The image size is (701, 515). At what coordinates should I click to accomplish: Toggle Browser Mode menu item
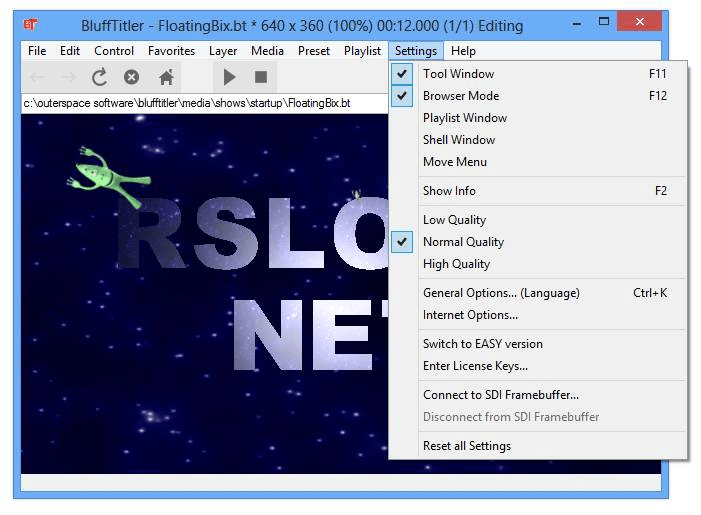pyautogui.click(x=538, y=96)
